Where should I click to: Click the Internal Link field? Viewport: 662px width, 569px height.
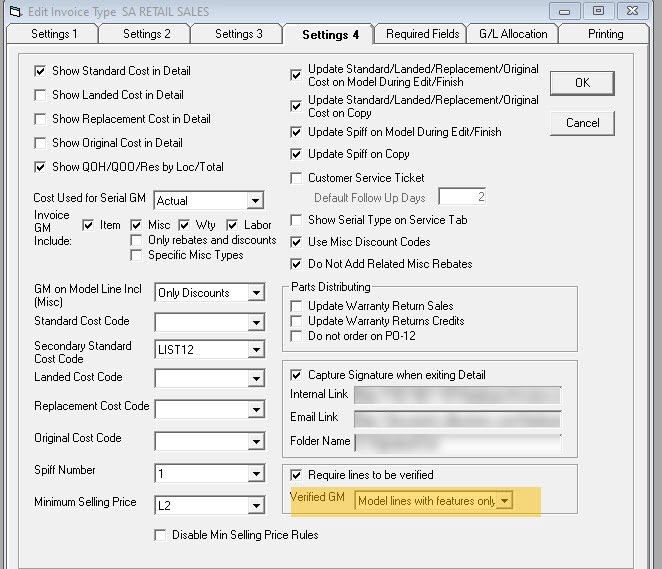click(x=458, y=396)
